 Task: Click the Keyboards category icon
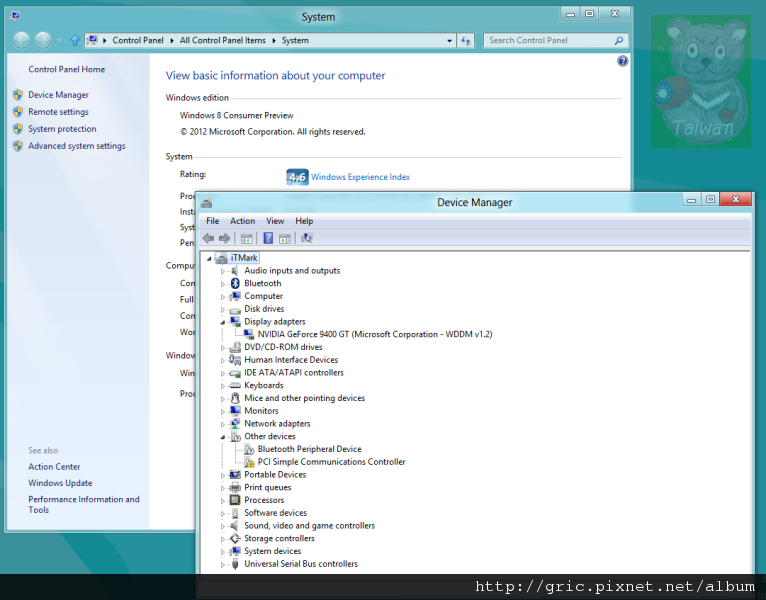click(x=235, y=386)
